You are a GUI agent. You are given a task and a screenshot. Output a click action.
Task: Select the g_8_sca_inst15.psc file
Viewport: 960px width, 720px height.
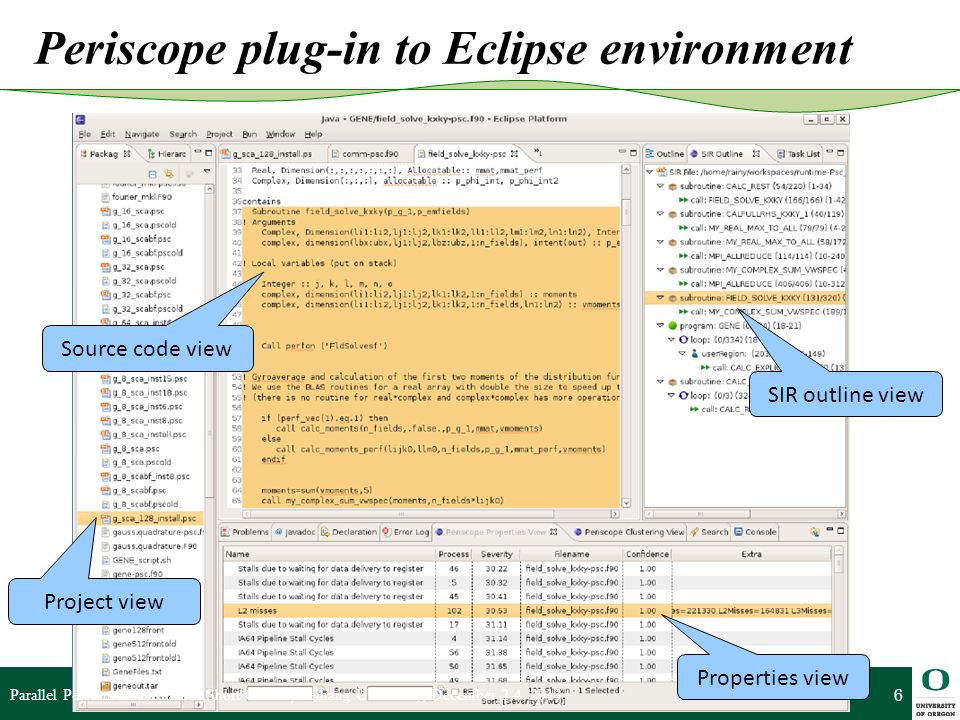144,379
